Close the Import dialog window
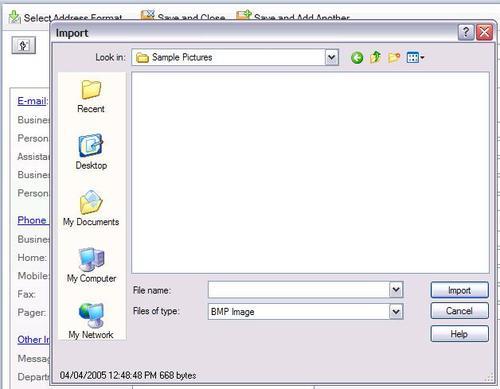This screenshot has width=500, height=389. [x=484, y=33]
